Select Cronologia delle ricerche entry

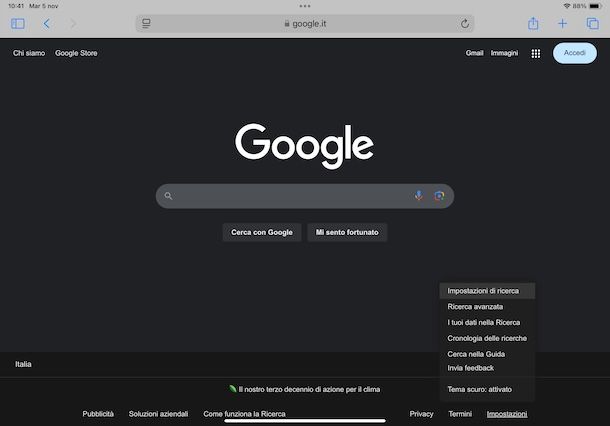pyautogui.click(x=487, y=338)
